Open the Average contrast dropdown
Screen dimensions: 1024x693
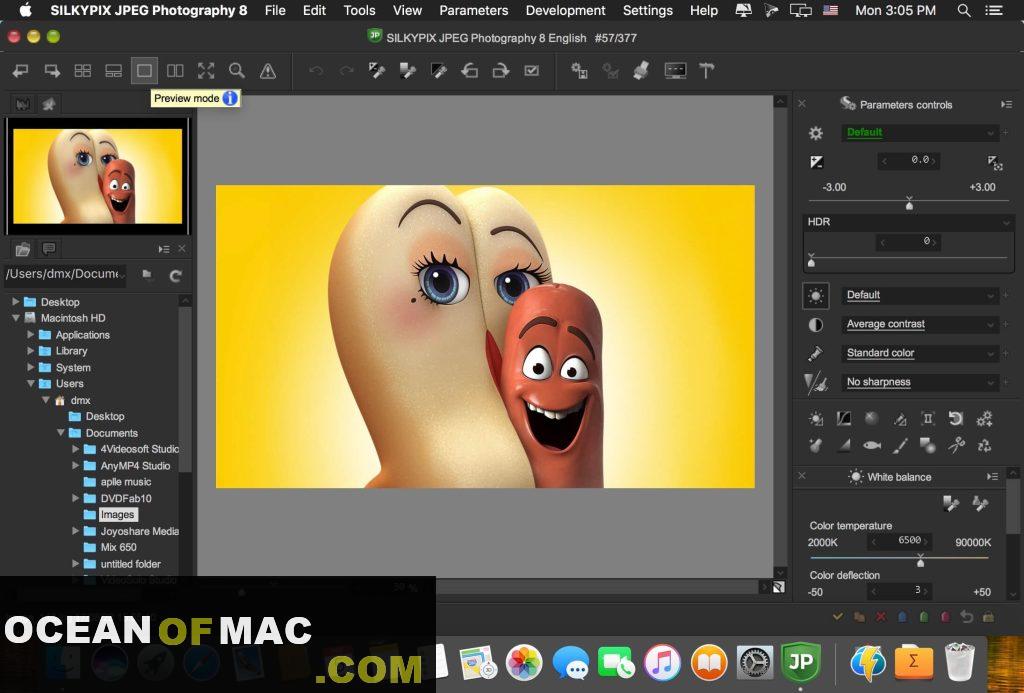click(920, 324)
